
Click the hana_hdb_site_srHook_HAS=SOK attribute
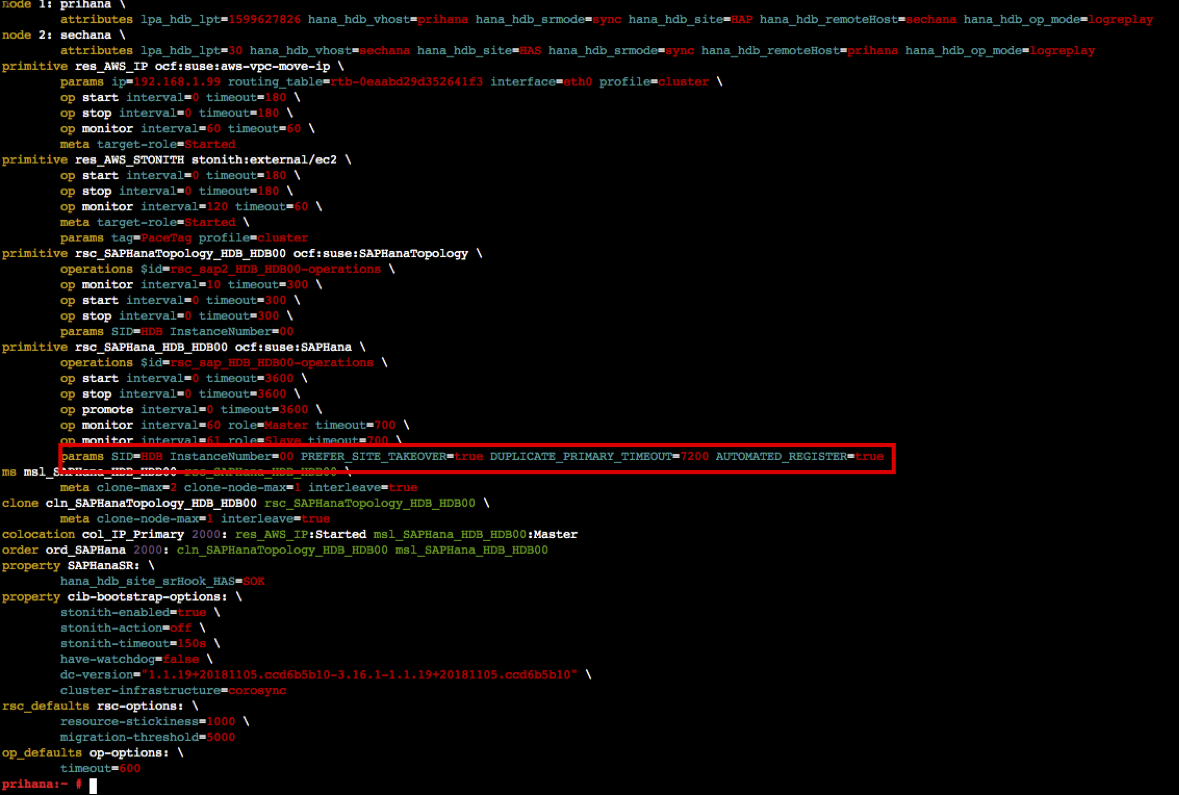(x=161, y=581)
